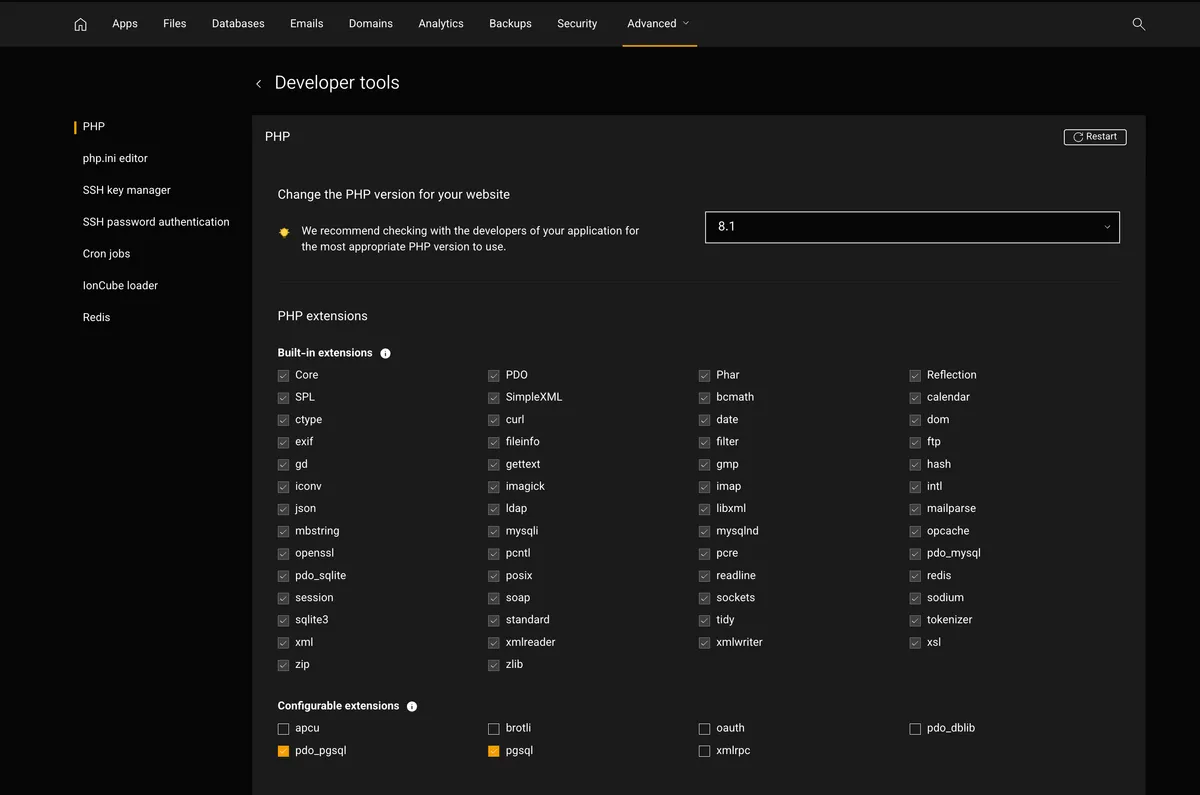Click the 'Change the PHP version' text
This screenshot has width=1200, height=795.
[394, 194]
